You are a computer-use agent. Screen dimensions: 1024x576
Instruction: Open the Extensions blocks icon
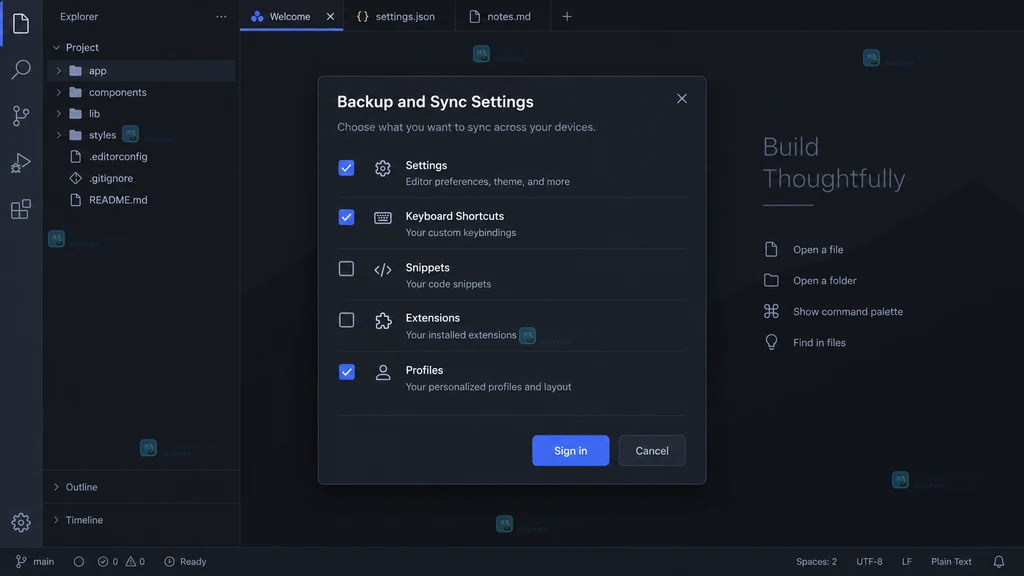point(21,209)
